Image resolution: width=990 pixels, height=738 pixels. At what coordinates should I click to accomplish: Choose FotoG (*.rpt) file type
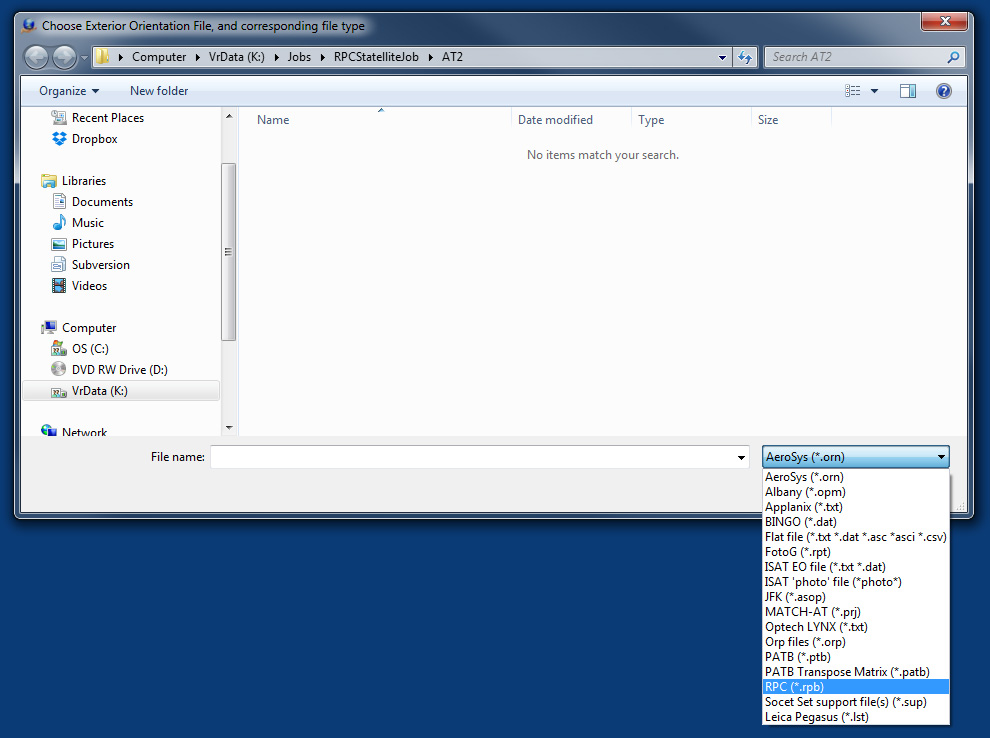tap(856, 552)
